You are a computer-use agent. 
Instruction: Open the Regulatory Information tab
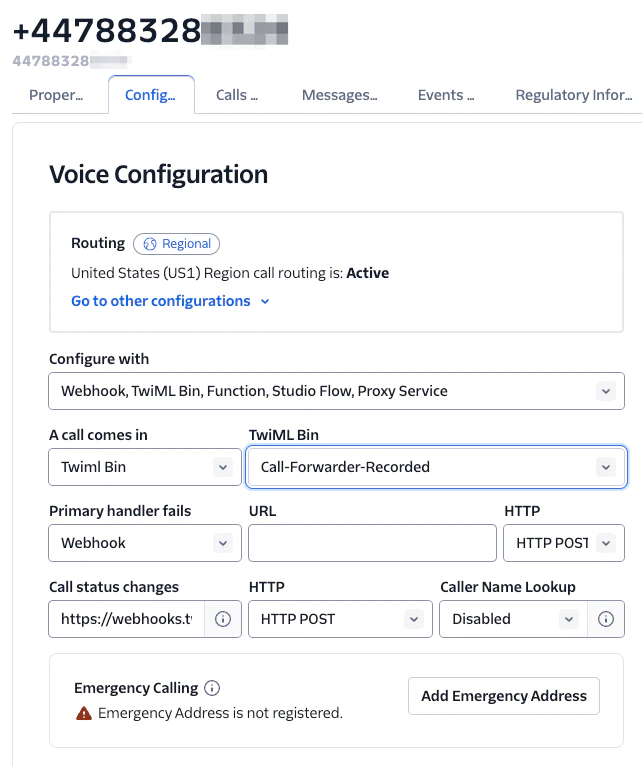click(x=574, y=95)
